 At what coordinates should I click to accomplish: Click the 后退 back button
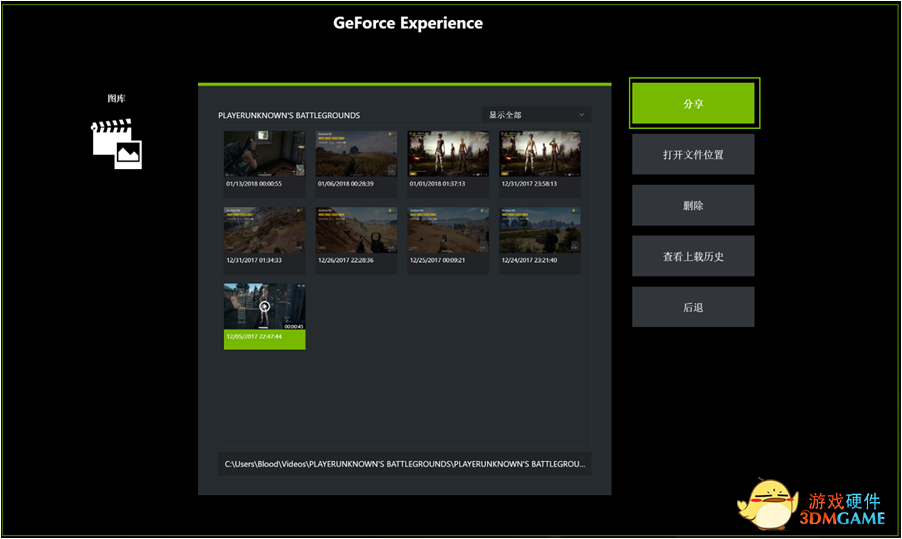point(693,307)
